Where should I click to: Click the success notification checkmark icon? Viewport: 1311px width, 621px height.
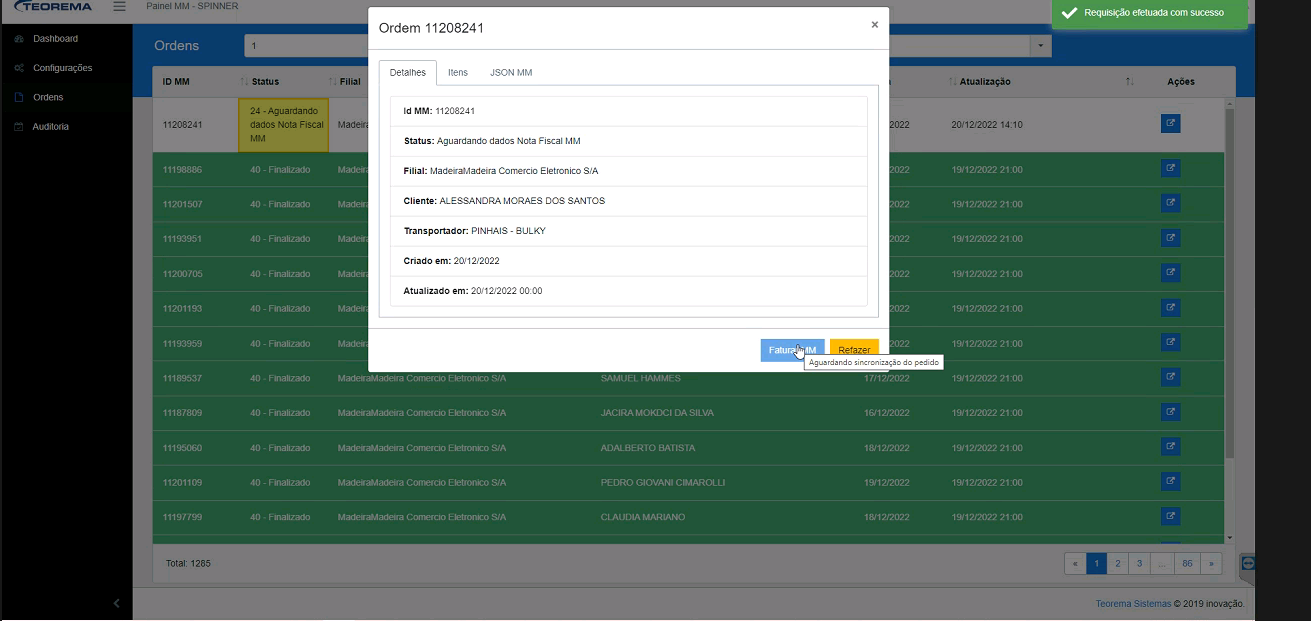pyautogui.click(x=1069, y=13)
